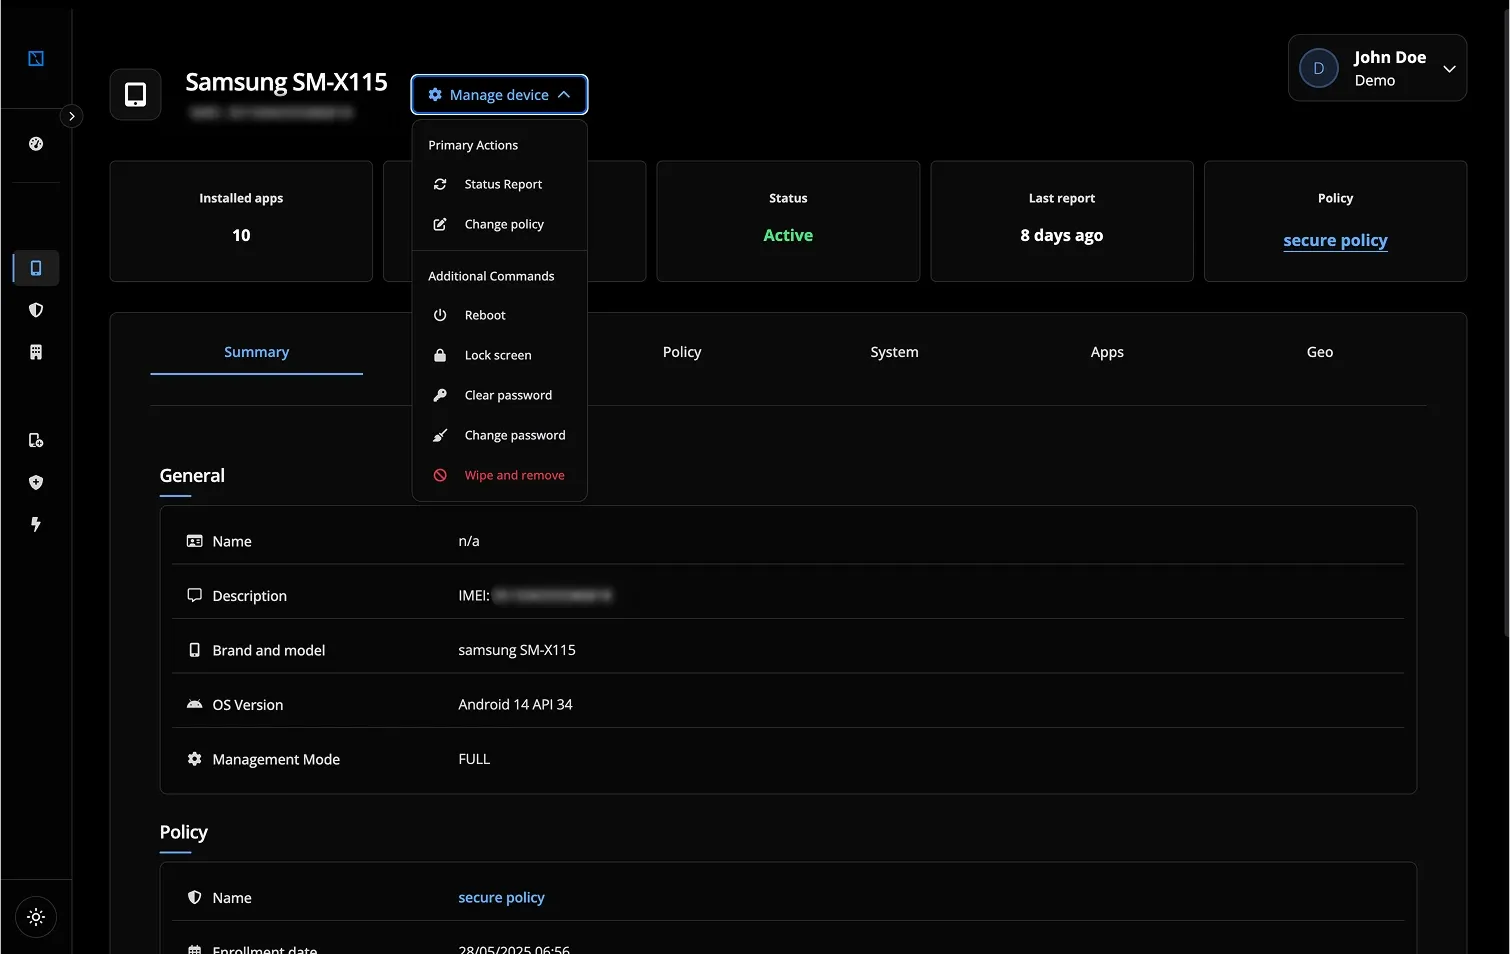Screen dimensions: 1510x954
Task: Open the shield-with-plus icon in sidebar
Action: tap(36, 482)
